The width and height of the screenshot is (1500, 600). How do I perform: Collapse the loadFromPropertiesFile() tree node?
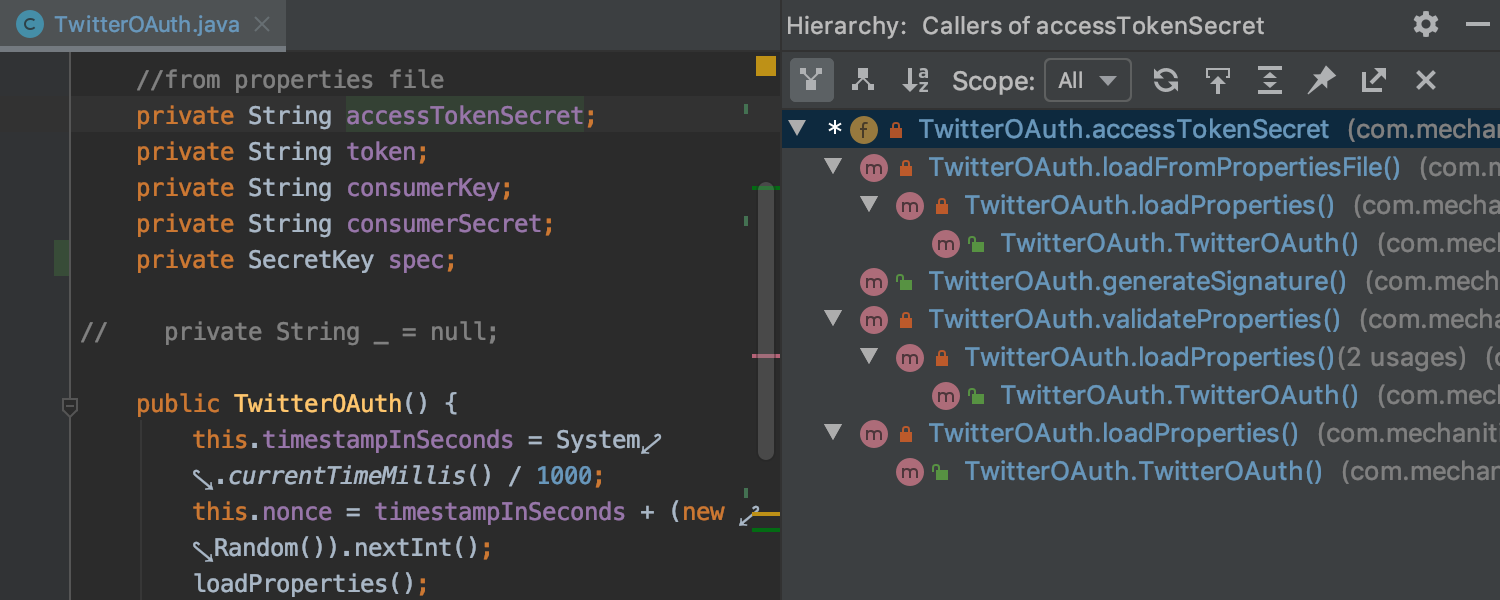[833, 167]
